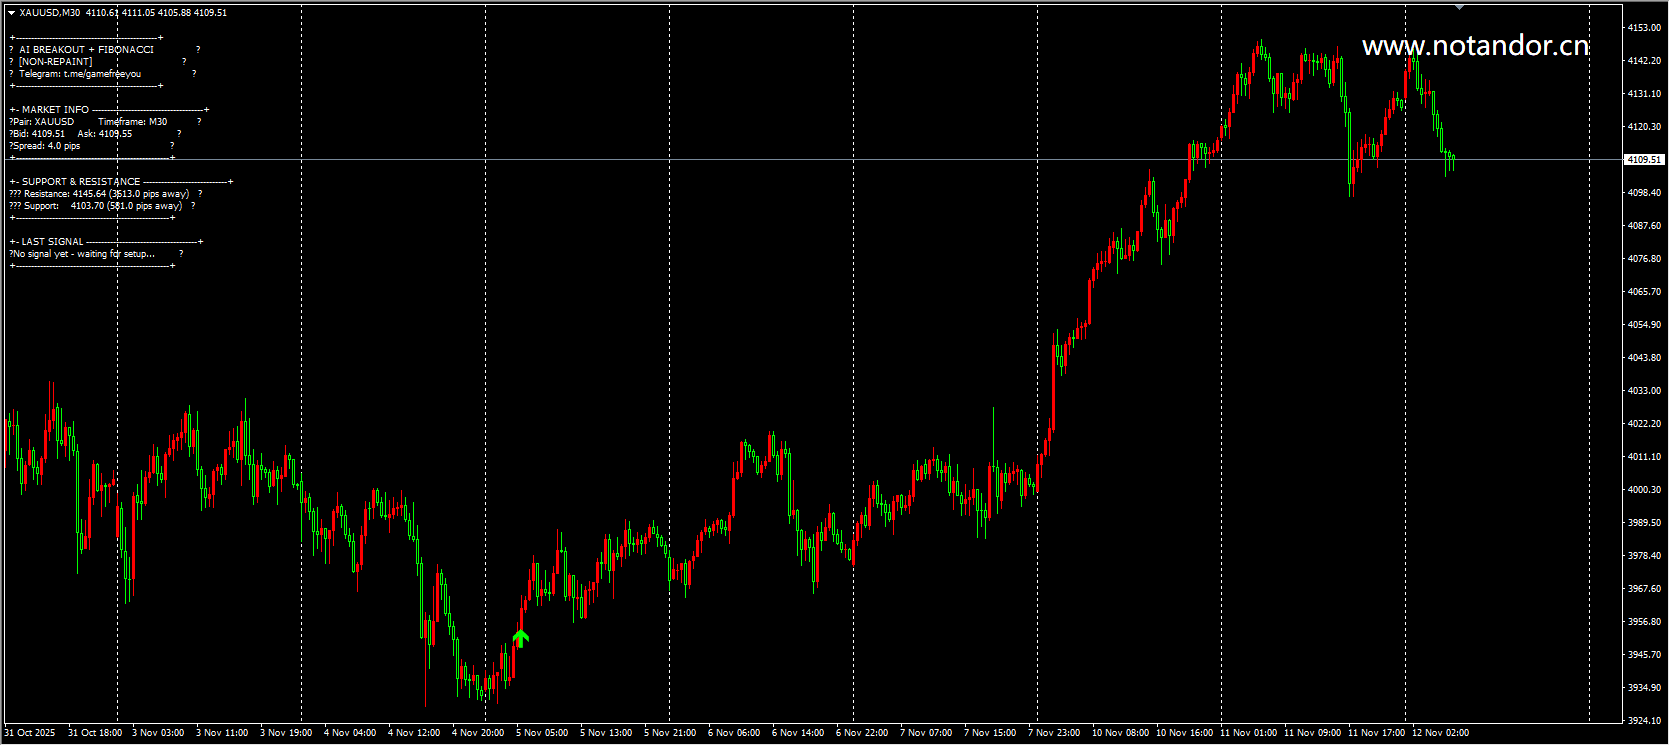Click the Timeframe: M30 text

pos(133,122)
